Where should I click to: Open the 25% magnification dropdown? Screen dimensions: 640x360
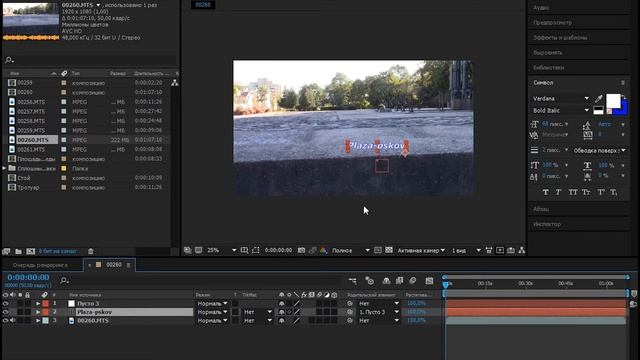222,250
